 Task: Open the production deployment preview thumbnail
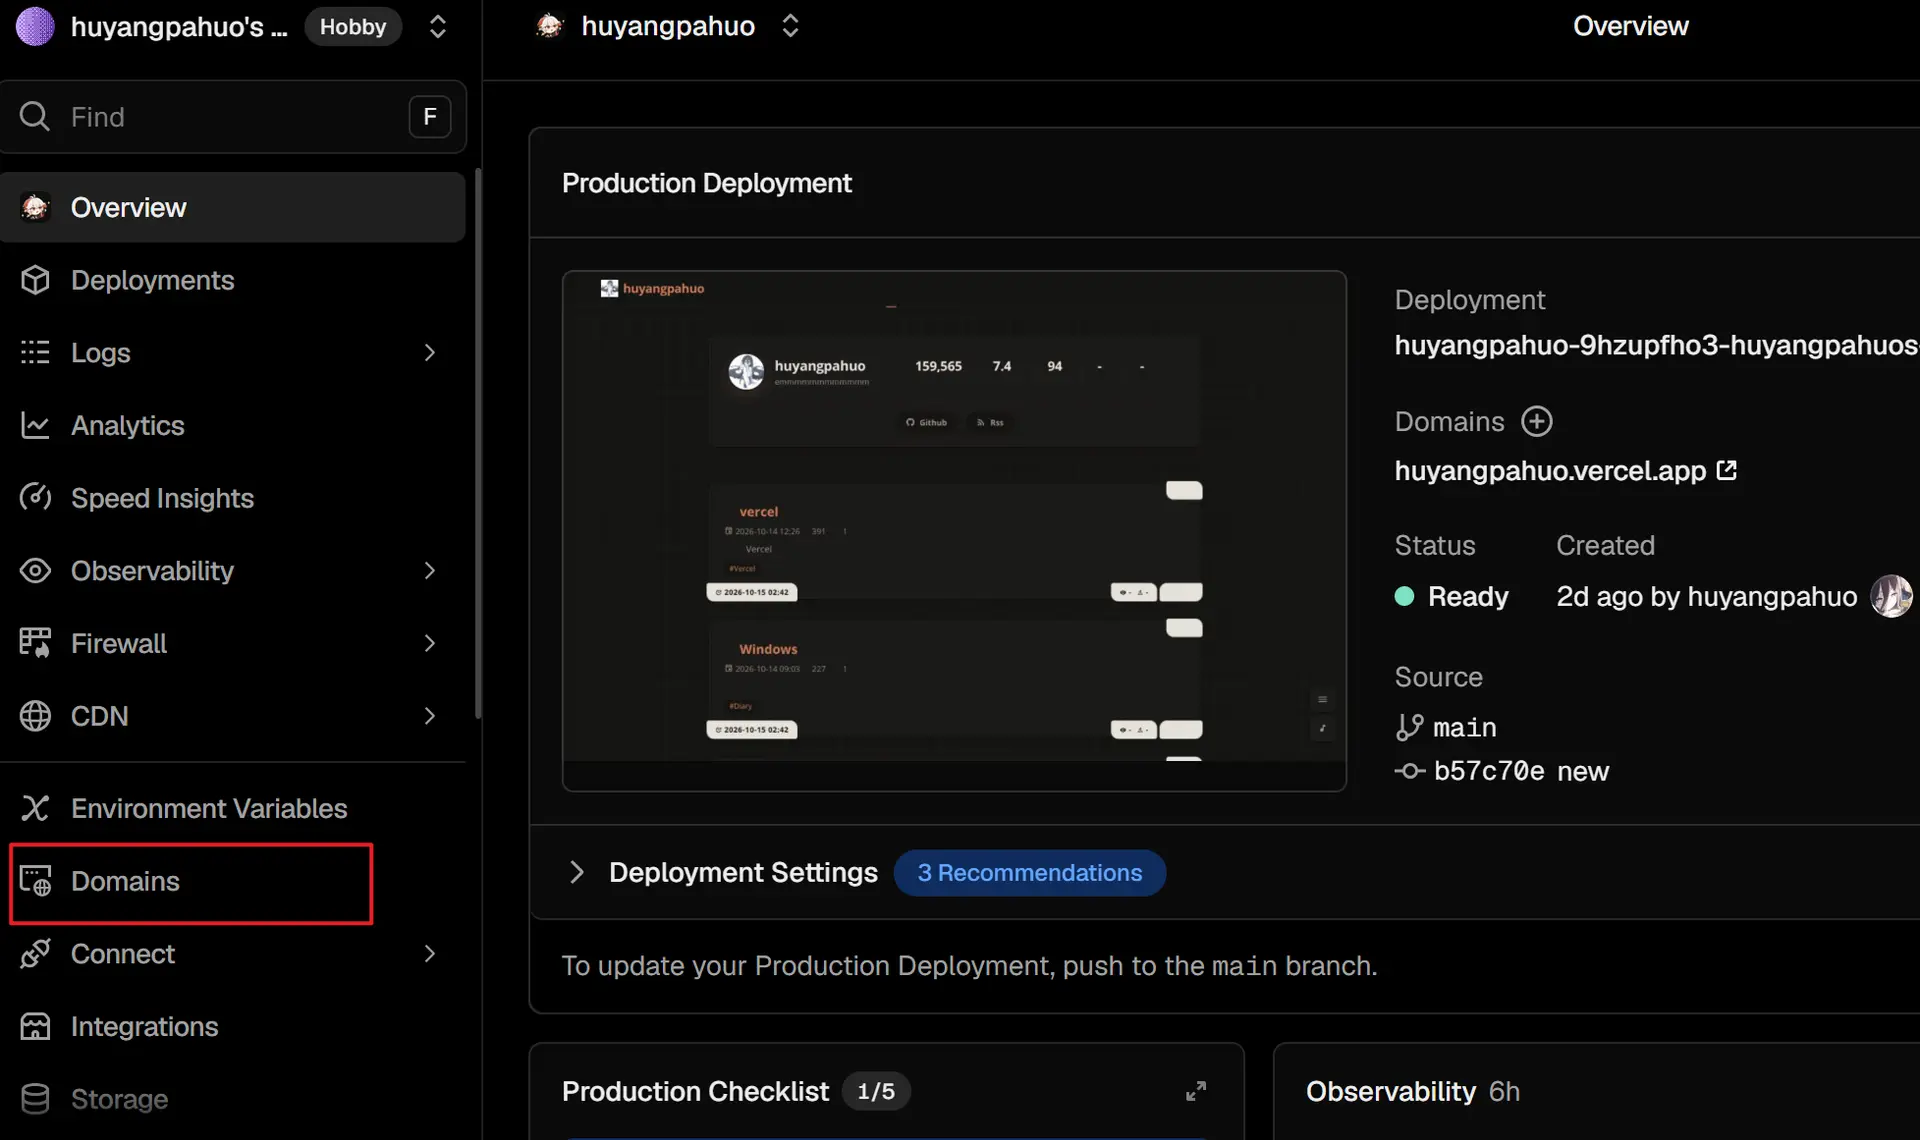(954, 530)
